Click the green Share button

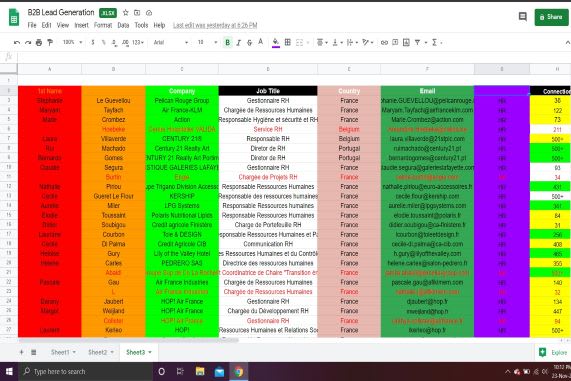pyautogui.click(x=551, y=17)
